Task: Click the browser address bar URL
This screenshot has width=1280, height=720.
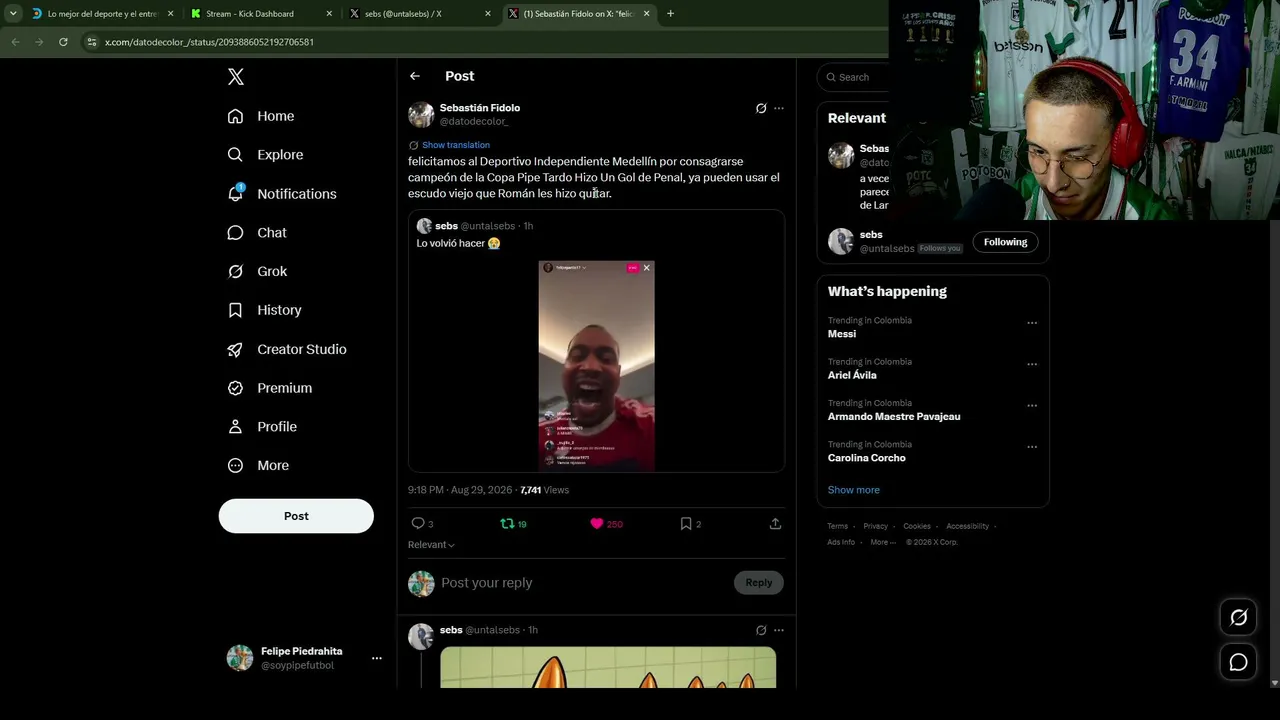Action: click(x=209, y=42)
